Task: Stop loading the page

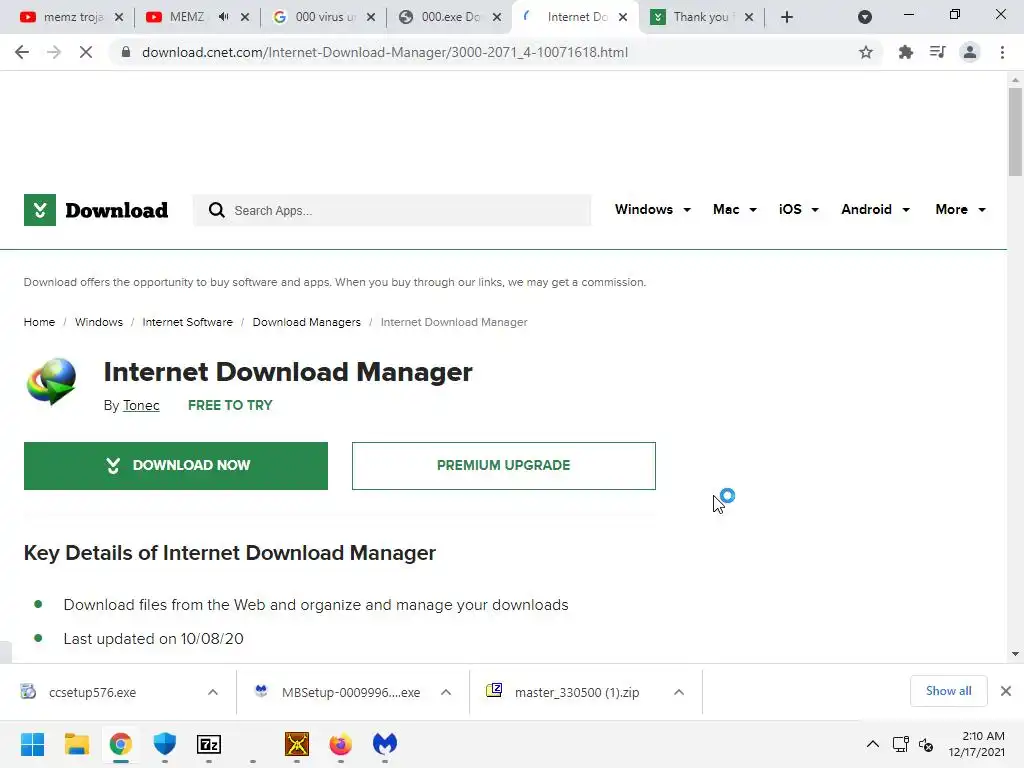Action: tap(86, 52)
